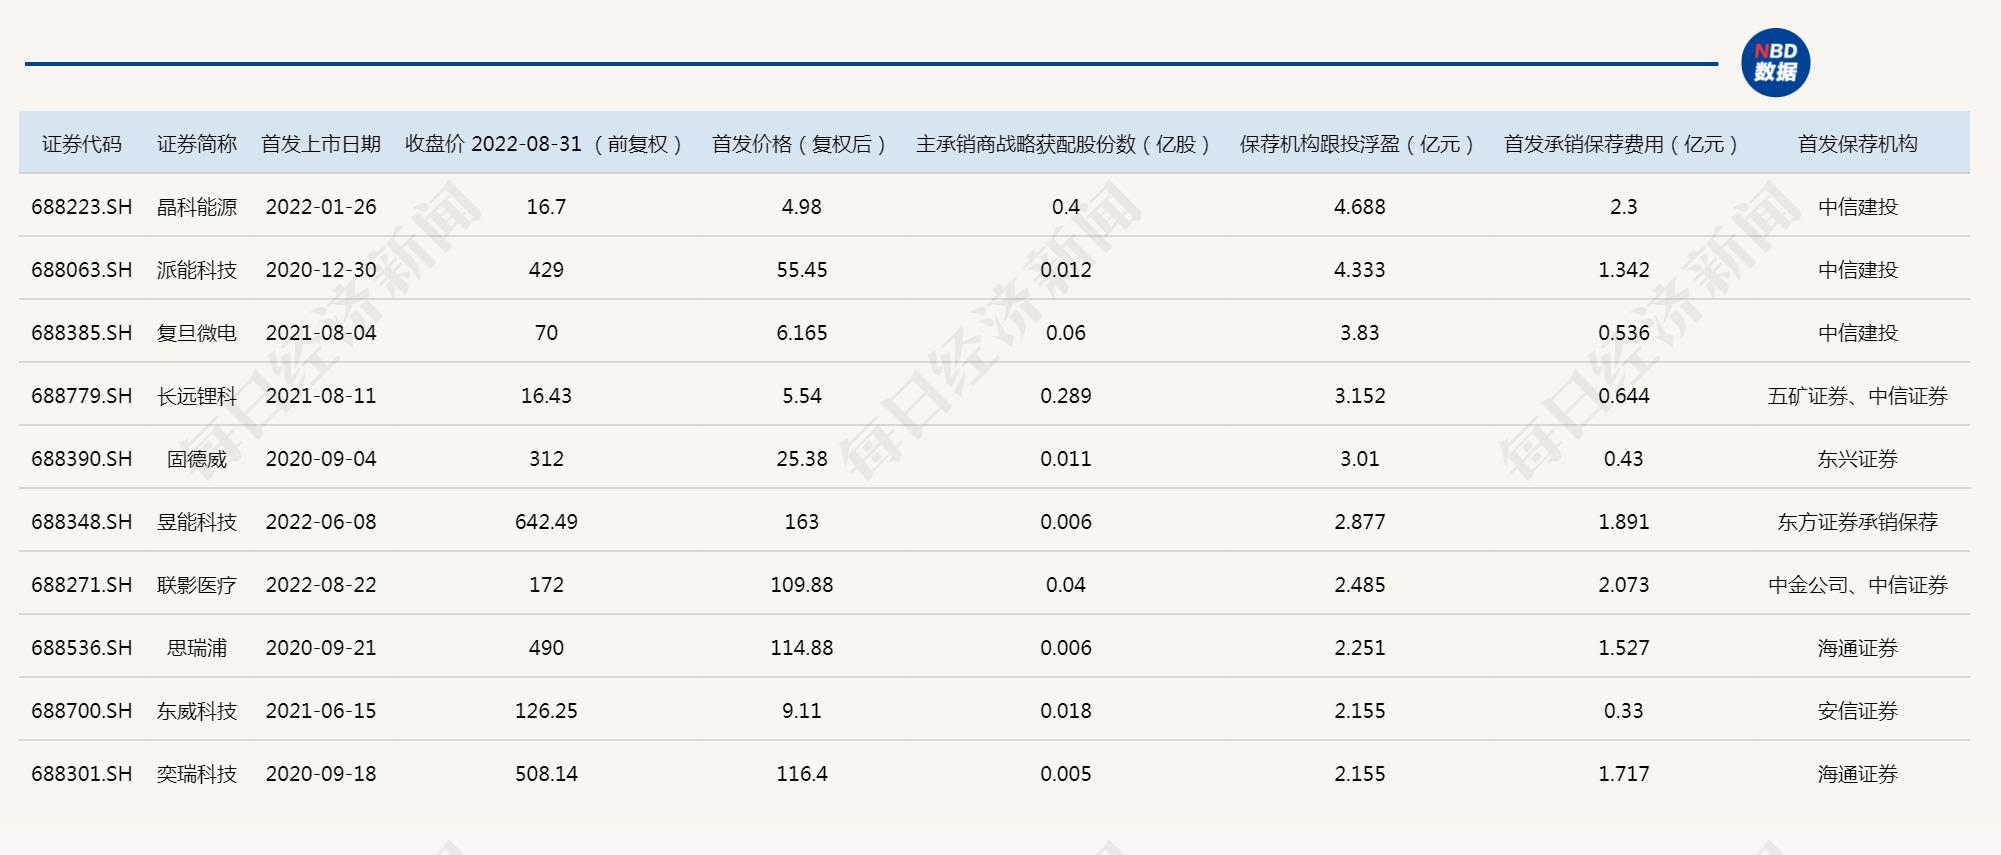Click closing price 16.43

point(546,396)
